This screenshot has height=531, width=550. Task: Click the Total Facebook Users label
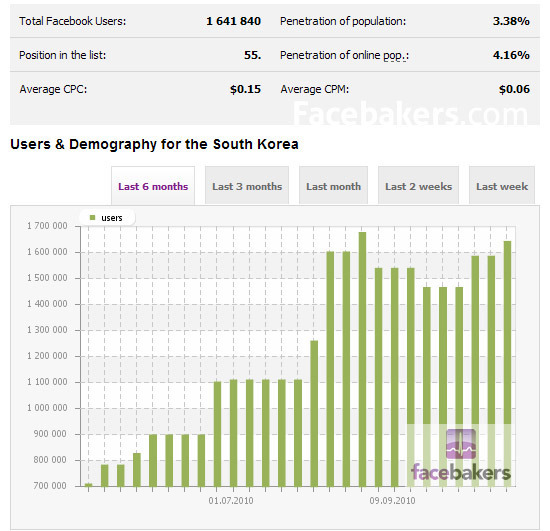pyautogui.click(x=73, y=21)
